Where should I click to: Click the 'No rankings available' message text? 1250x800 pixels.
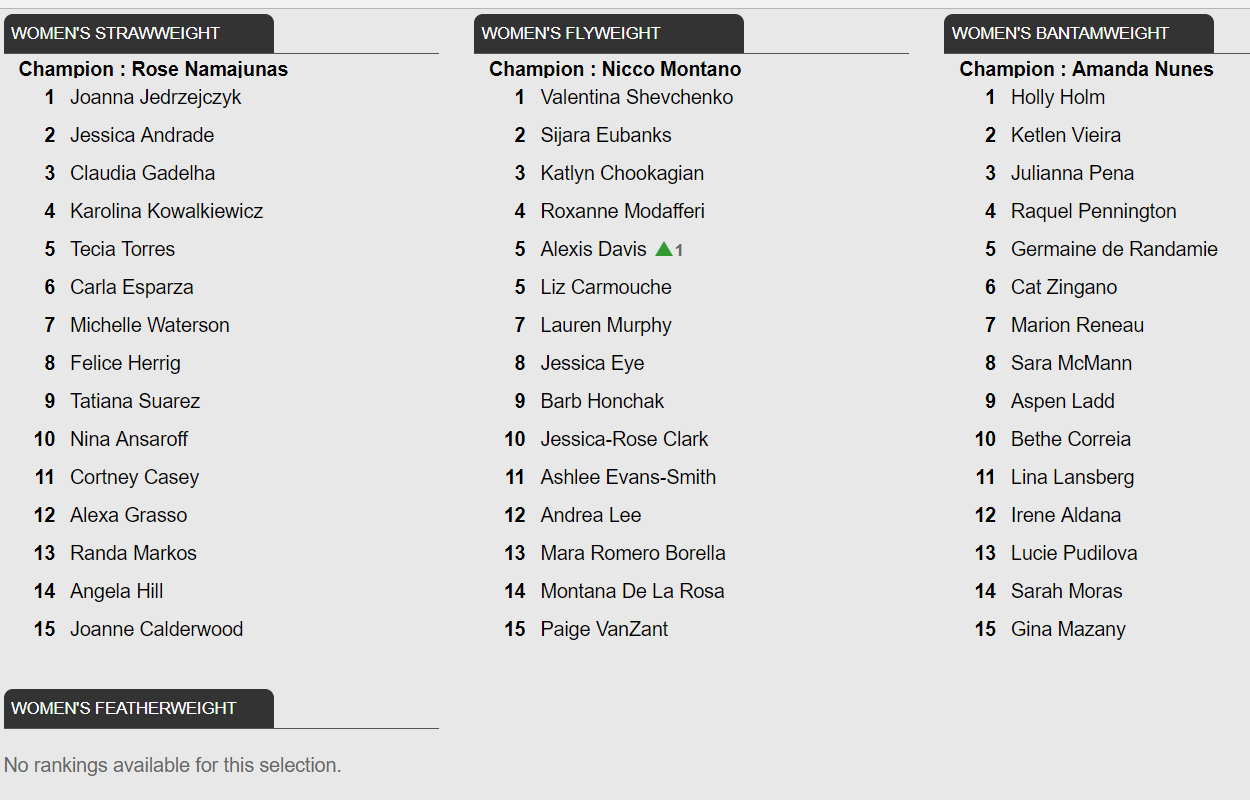pyautogui.click(x=173, y=765)
